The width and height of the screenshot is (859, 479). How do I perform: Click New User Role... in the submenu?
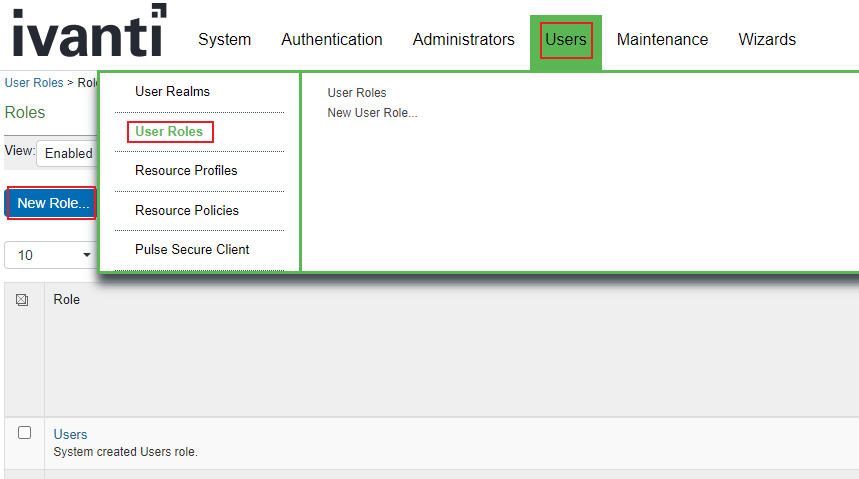pos(372,113)
